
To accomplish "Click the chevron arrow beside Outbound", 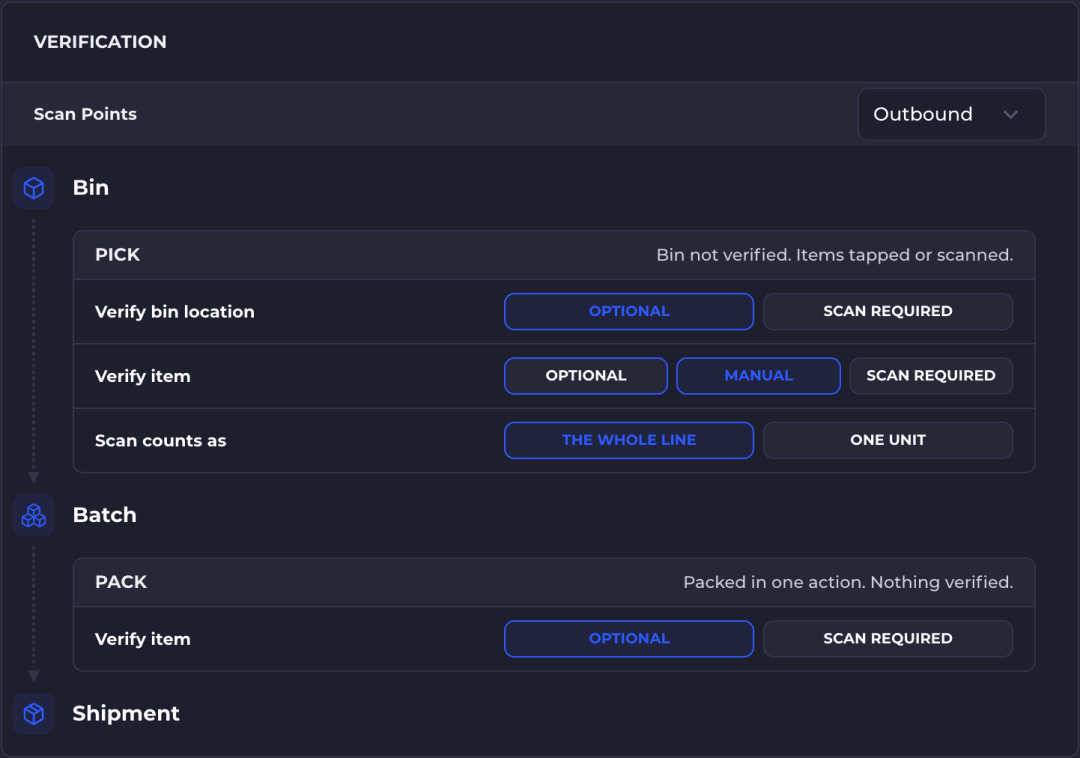I will [1010, 114].
